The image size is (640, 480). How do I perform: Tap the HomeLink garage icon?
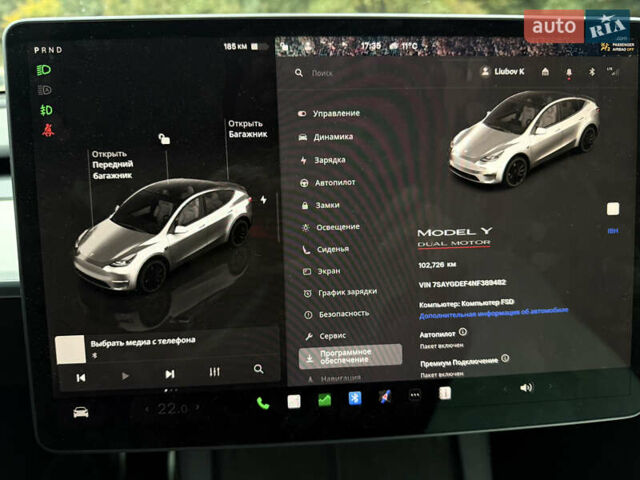pos(545,72)
